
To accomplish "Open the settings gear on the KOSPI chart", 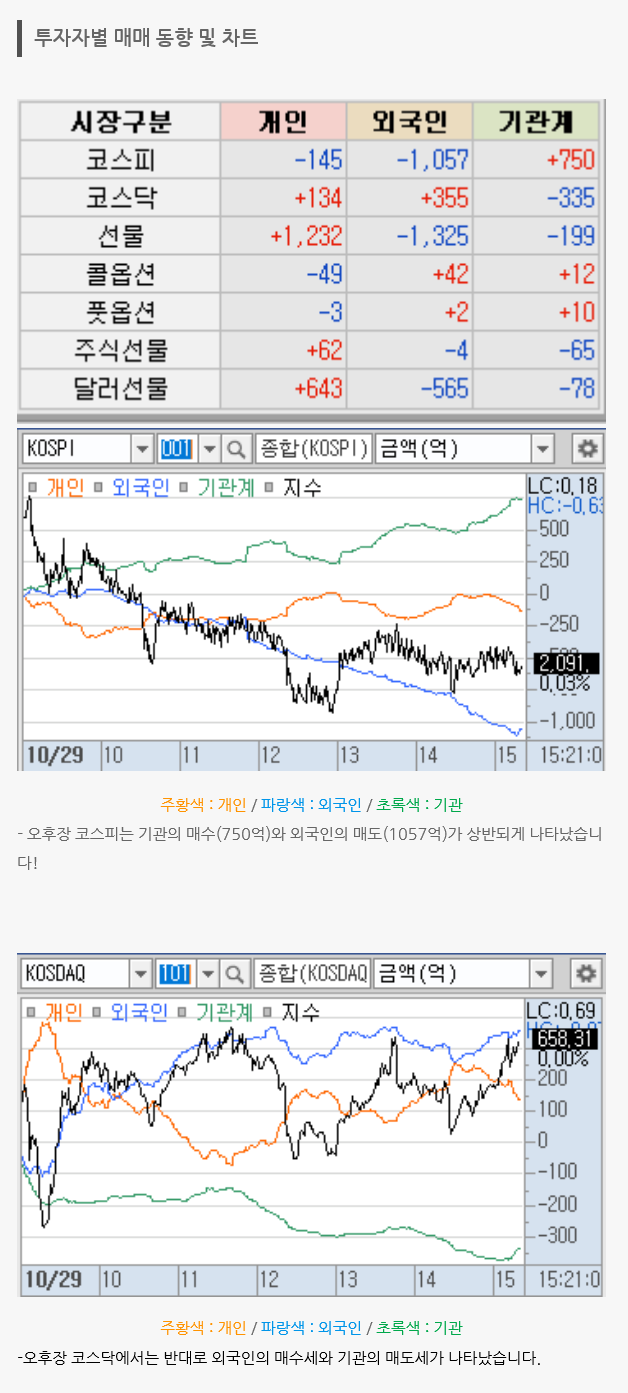I will tap(587, 448).
